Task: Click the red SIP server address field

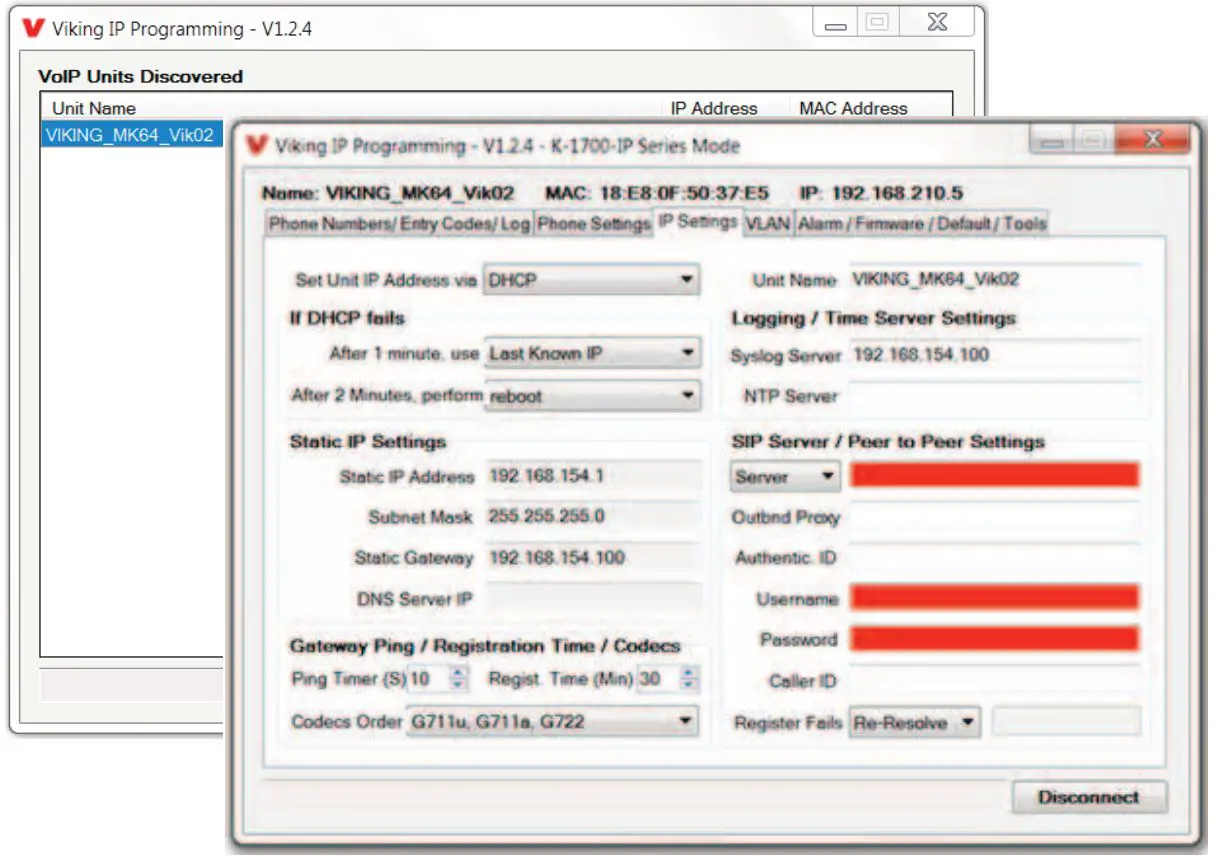Action: click(x=994, y=475)
